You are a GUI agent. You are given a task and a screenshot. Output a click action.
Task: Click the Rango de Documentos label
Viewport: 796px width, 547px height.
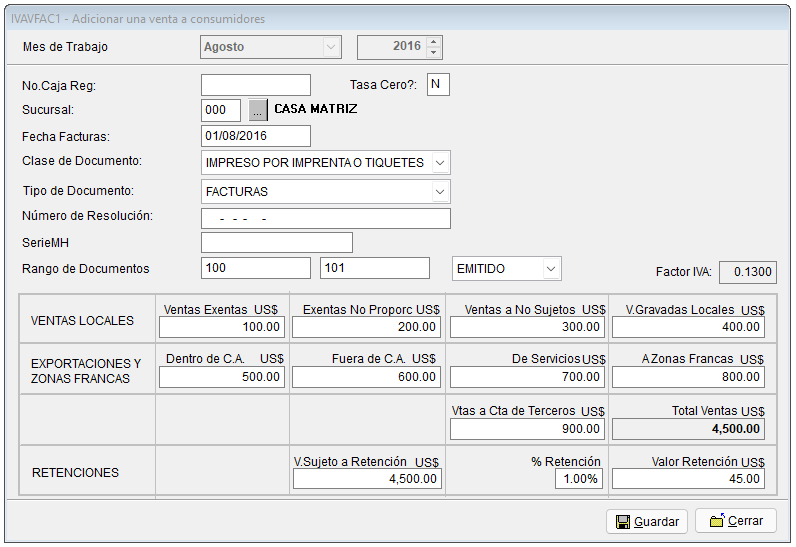(86, 268)
